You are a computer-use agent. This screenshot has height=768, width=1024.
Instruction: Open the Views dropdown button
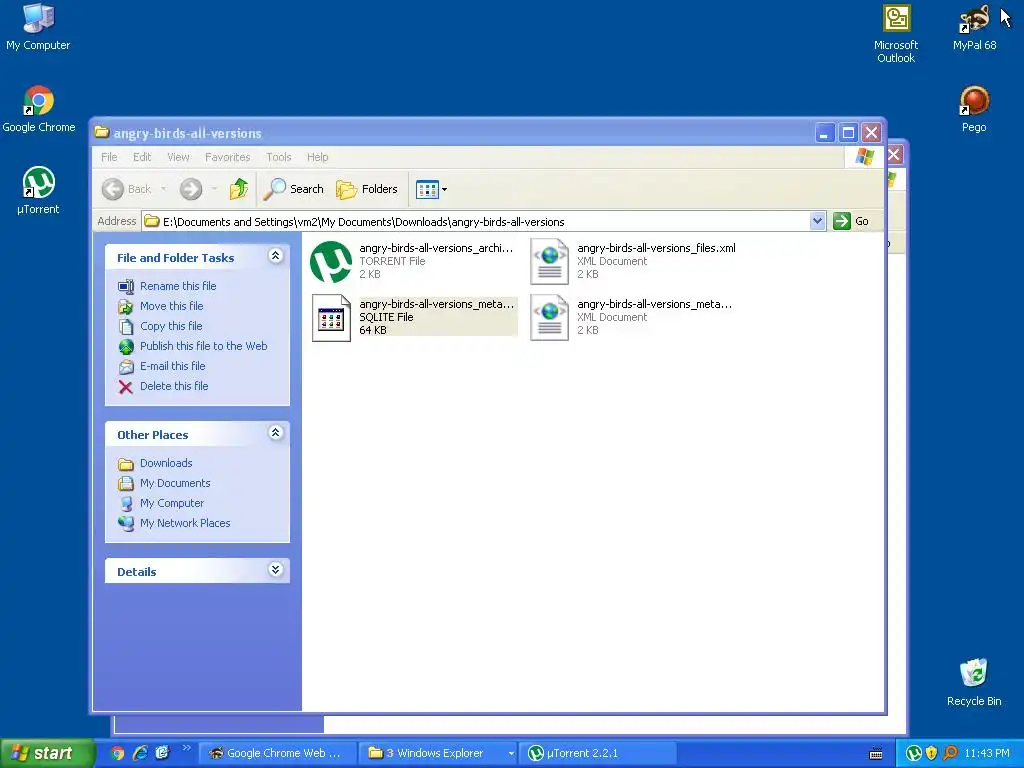click(431, 189)
